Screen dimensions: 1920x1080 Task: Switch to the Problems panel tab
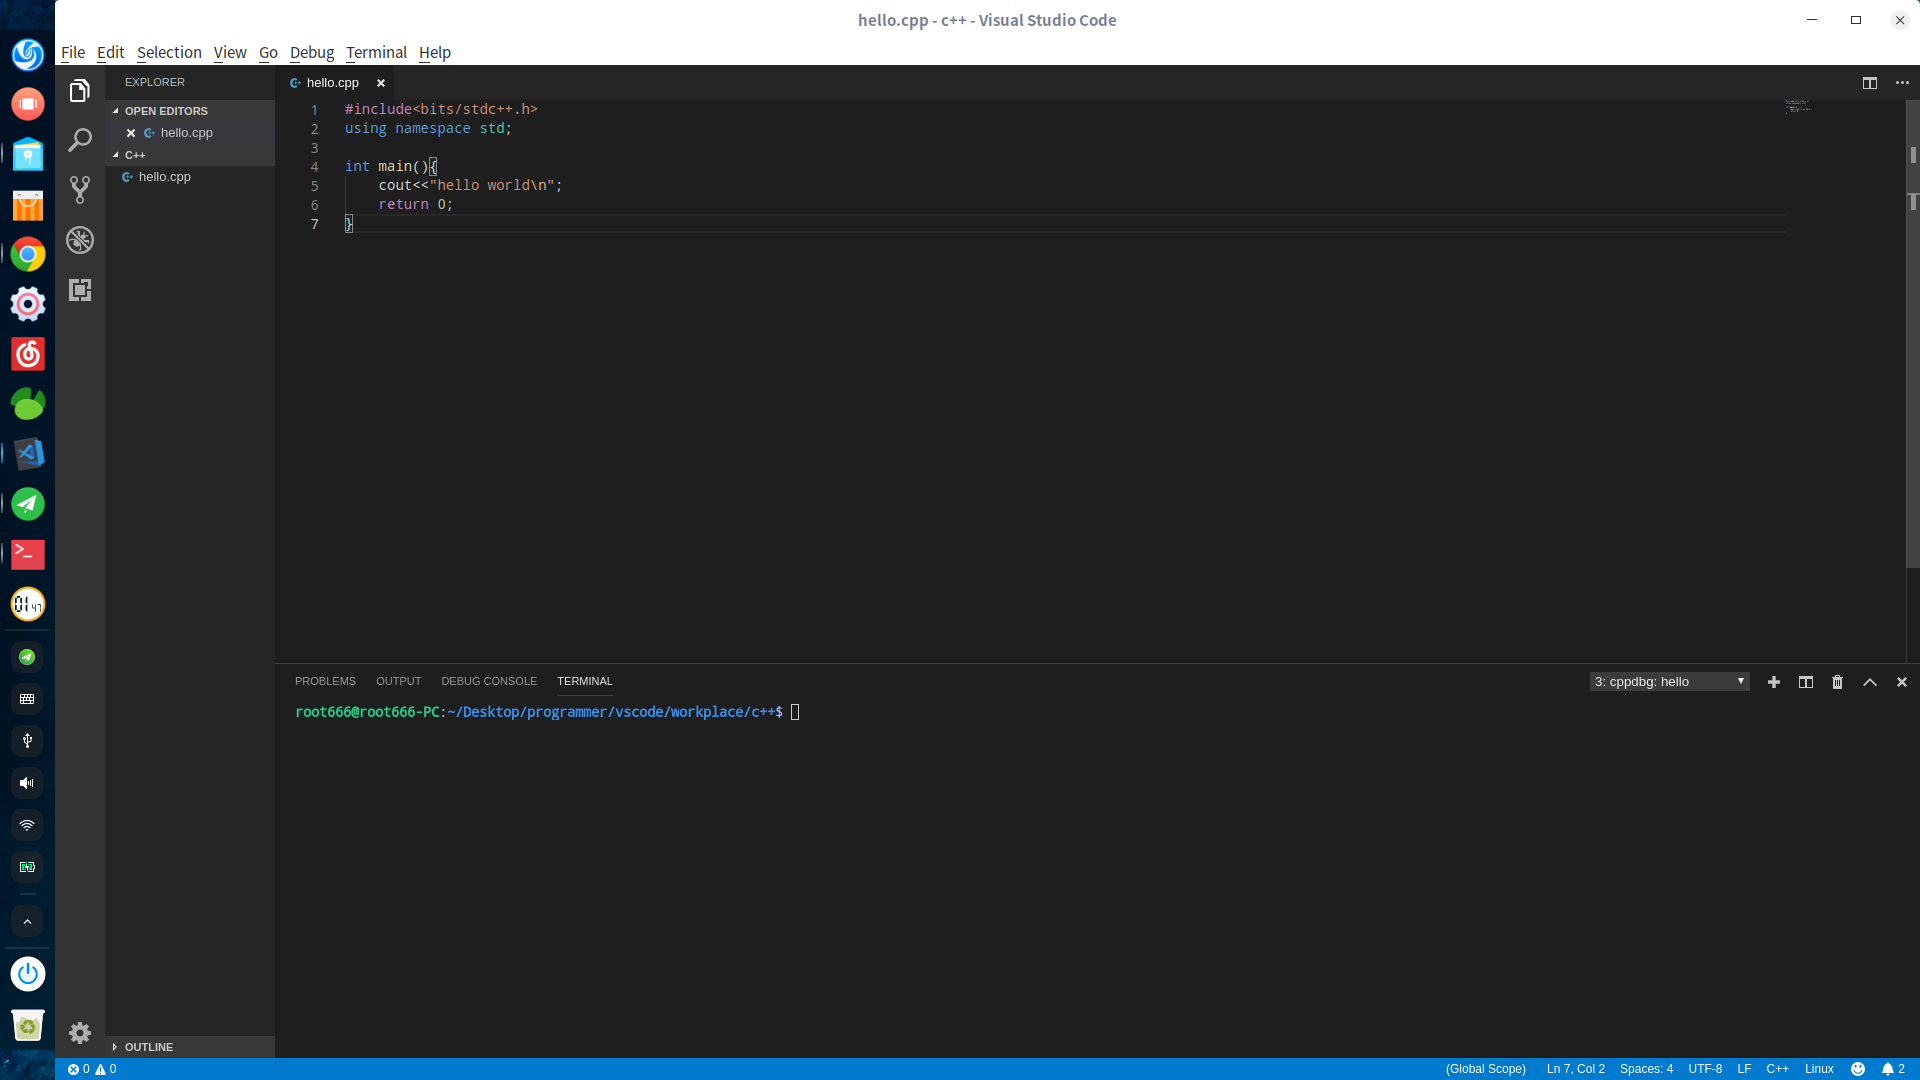click(x=325, y=681)
